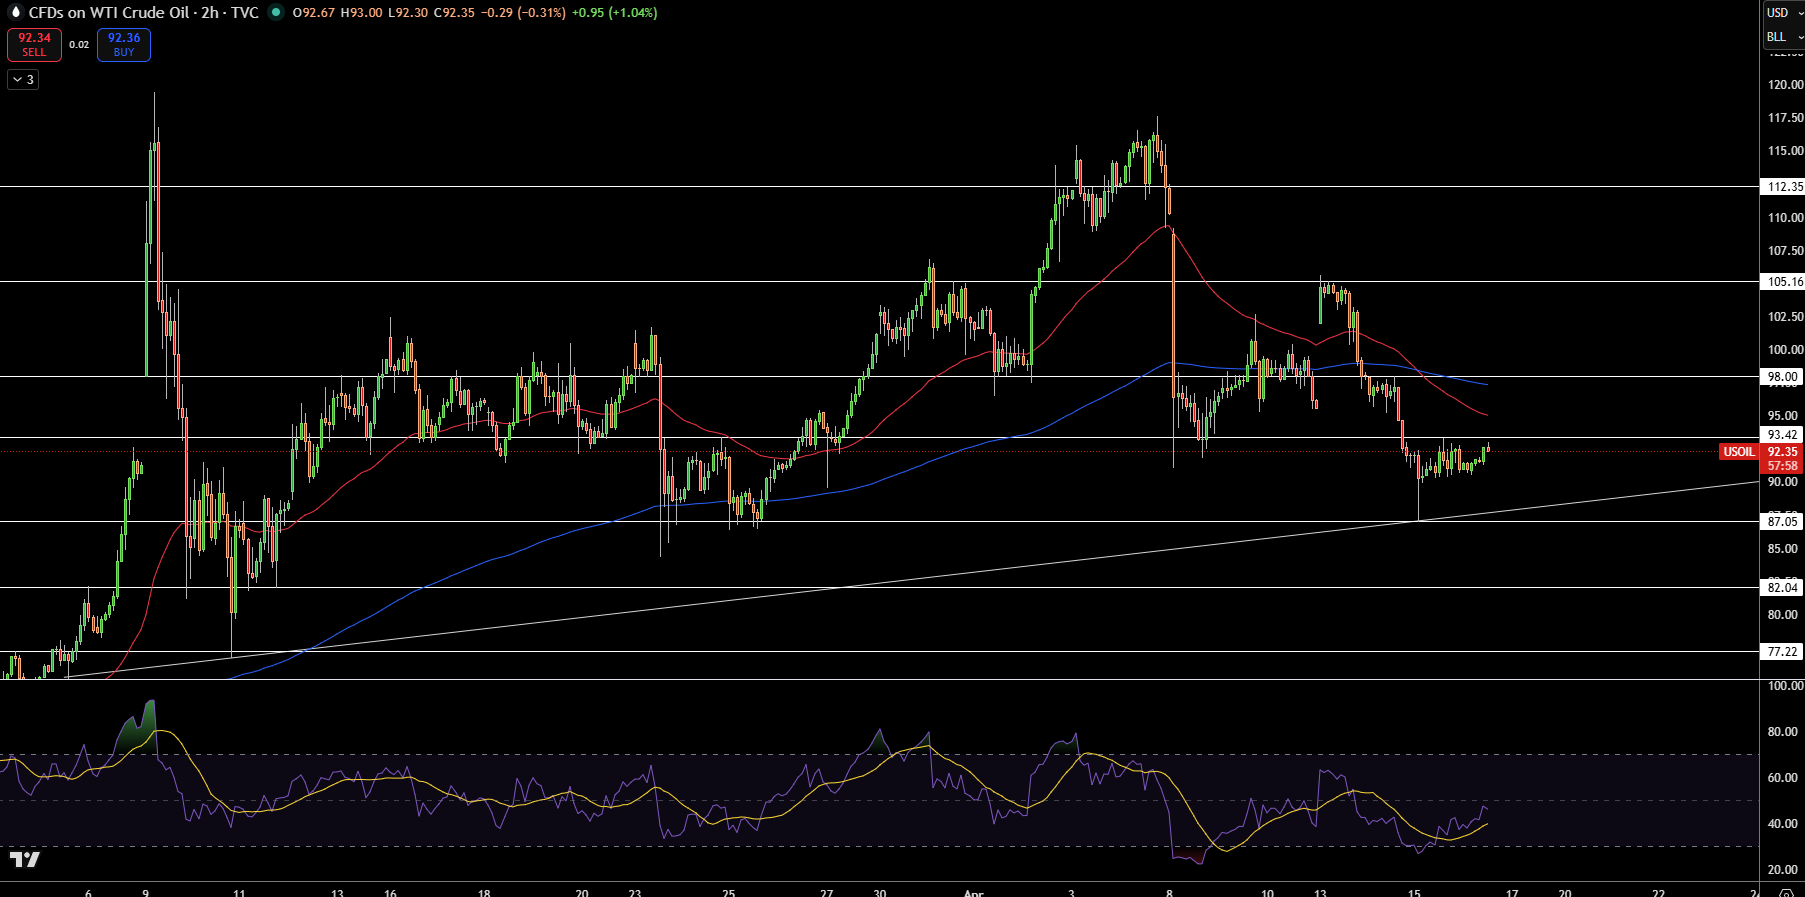
Task: Click the H93.00 high value
Action: point(361,13)
